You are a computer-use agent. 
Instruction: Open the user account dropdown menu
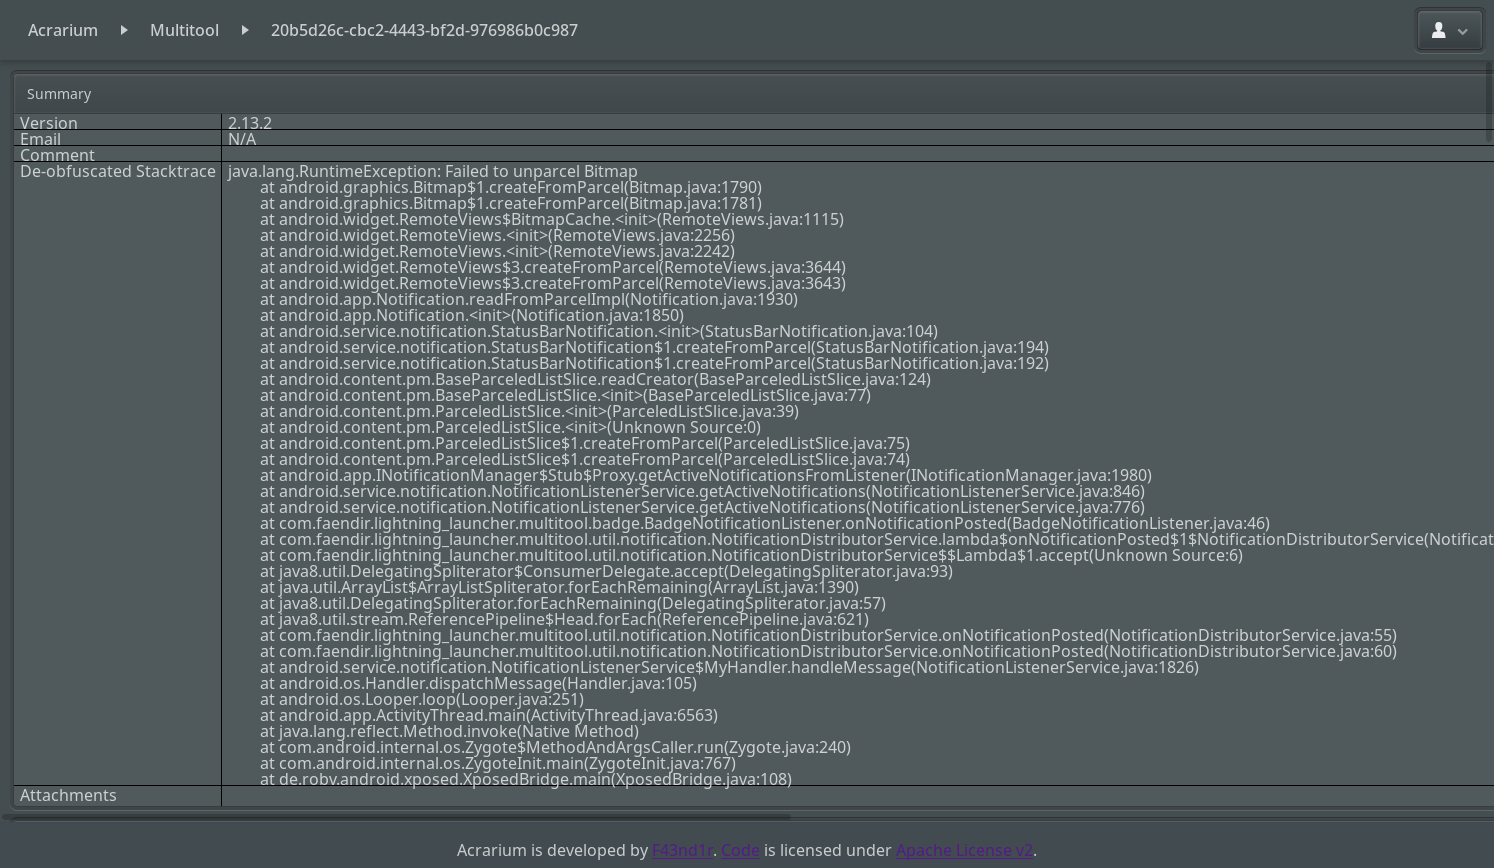click(x=1449, y=30)
